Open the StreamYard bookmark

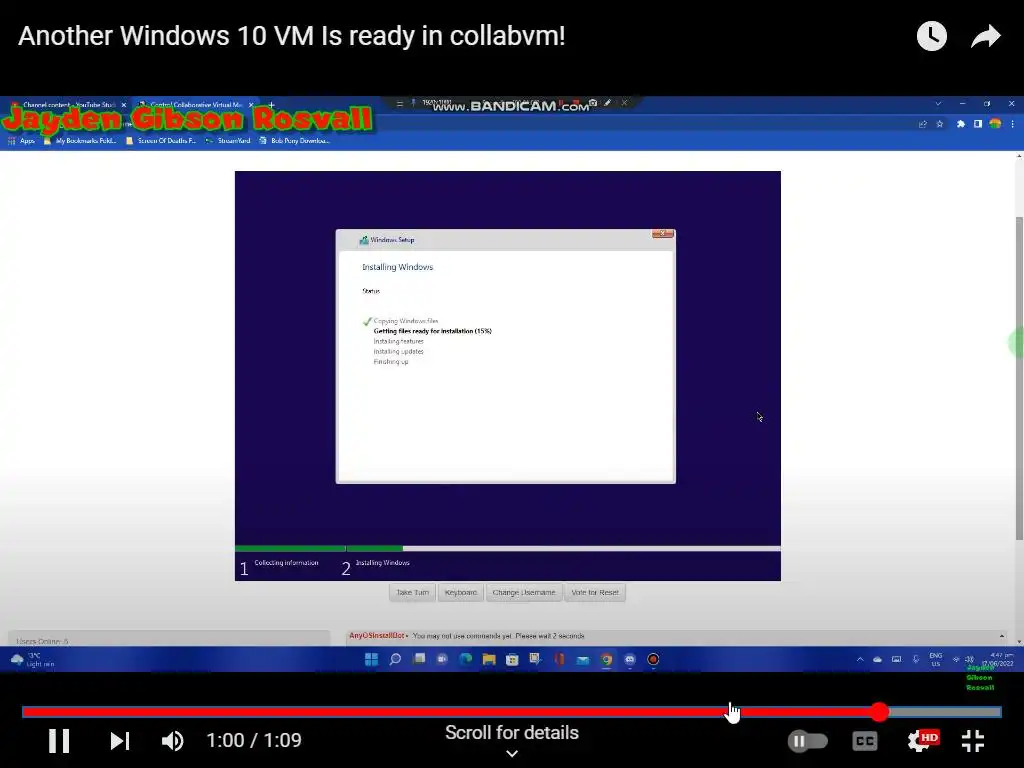pyautogui.click(x=228, y=140)
